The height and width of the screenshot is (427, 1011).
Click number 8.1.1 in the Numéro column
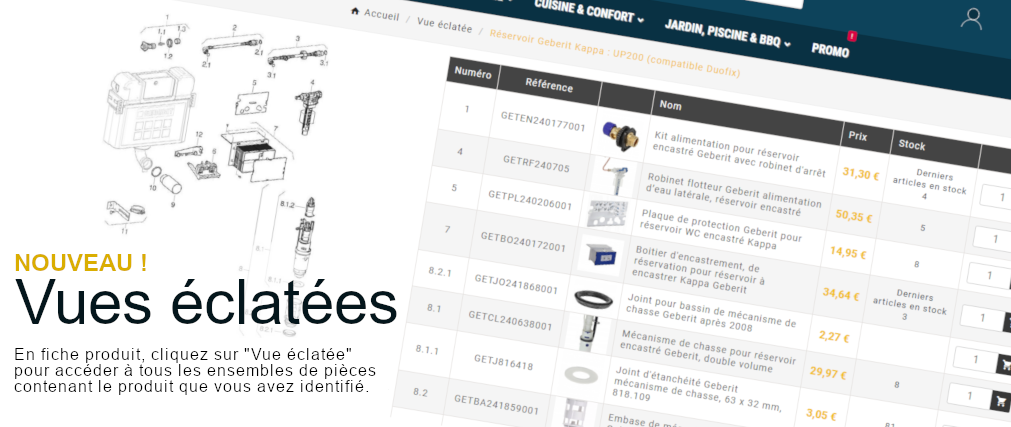(426, 349)
